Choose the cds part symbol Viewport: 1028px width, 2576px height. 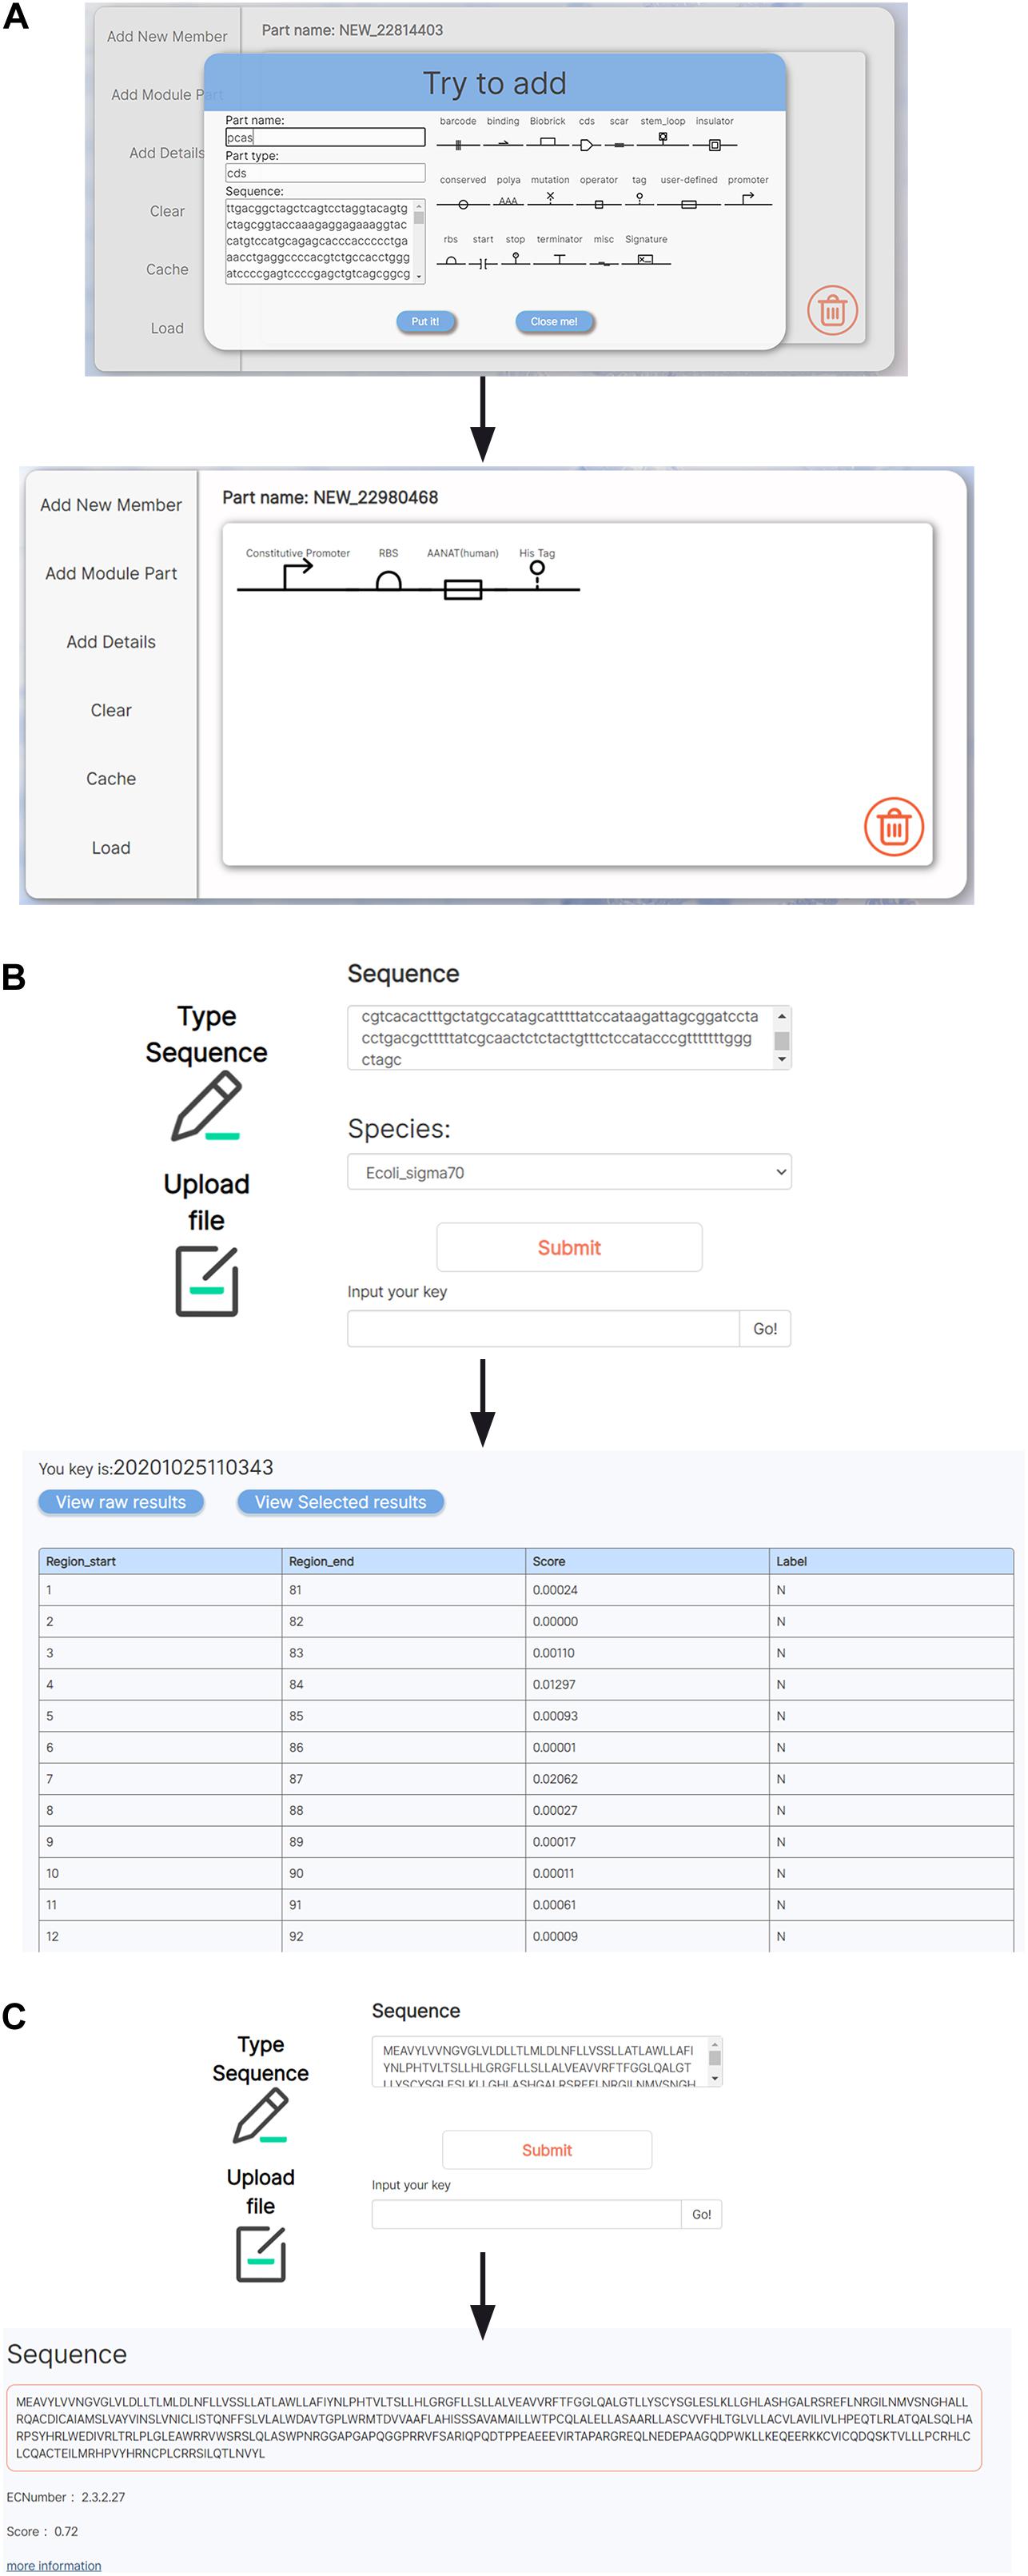point(586,145)
